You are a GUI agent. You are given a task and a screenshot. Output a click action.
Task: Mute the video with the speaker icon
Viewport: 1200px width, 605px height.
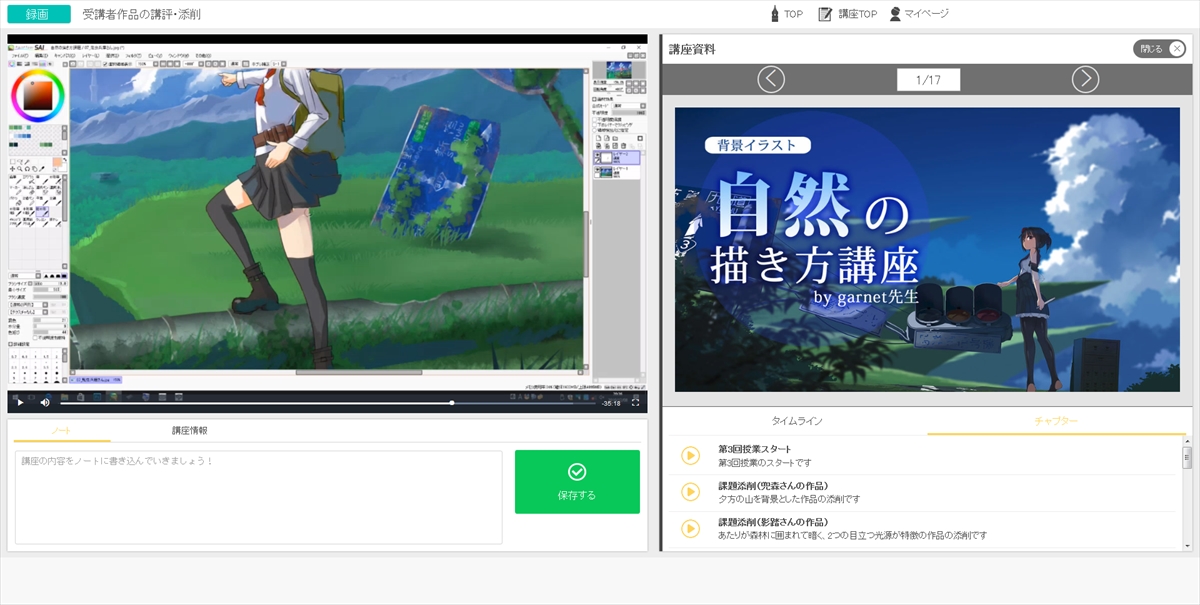click(x=45, y=402)
